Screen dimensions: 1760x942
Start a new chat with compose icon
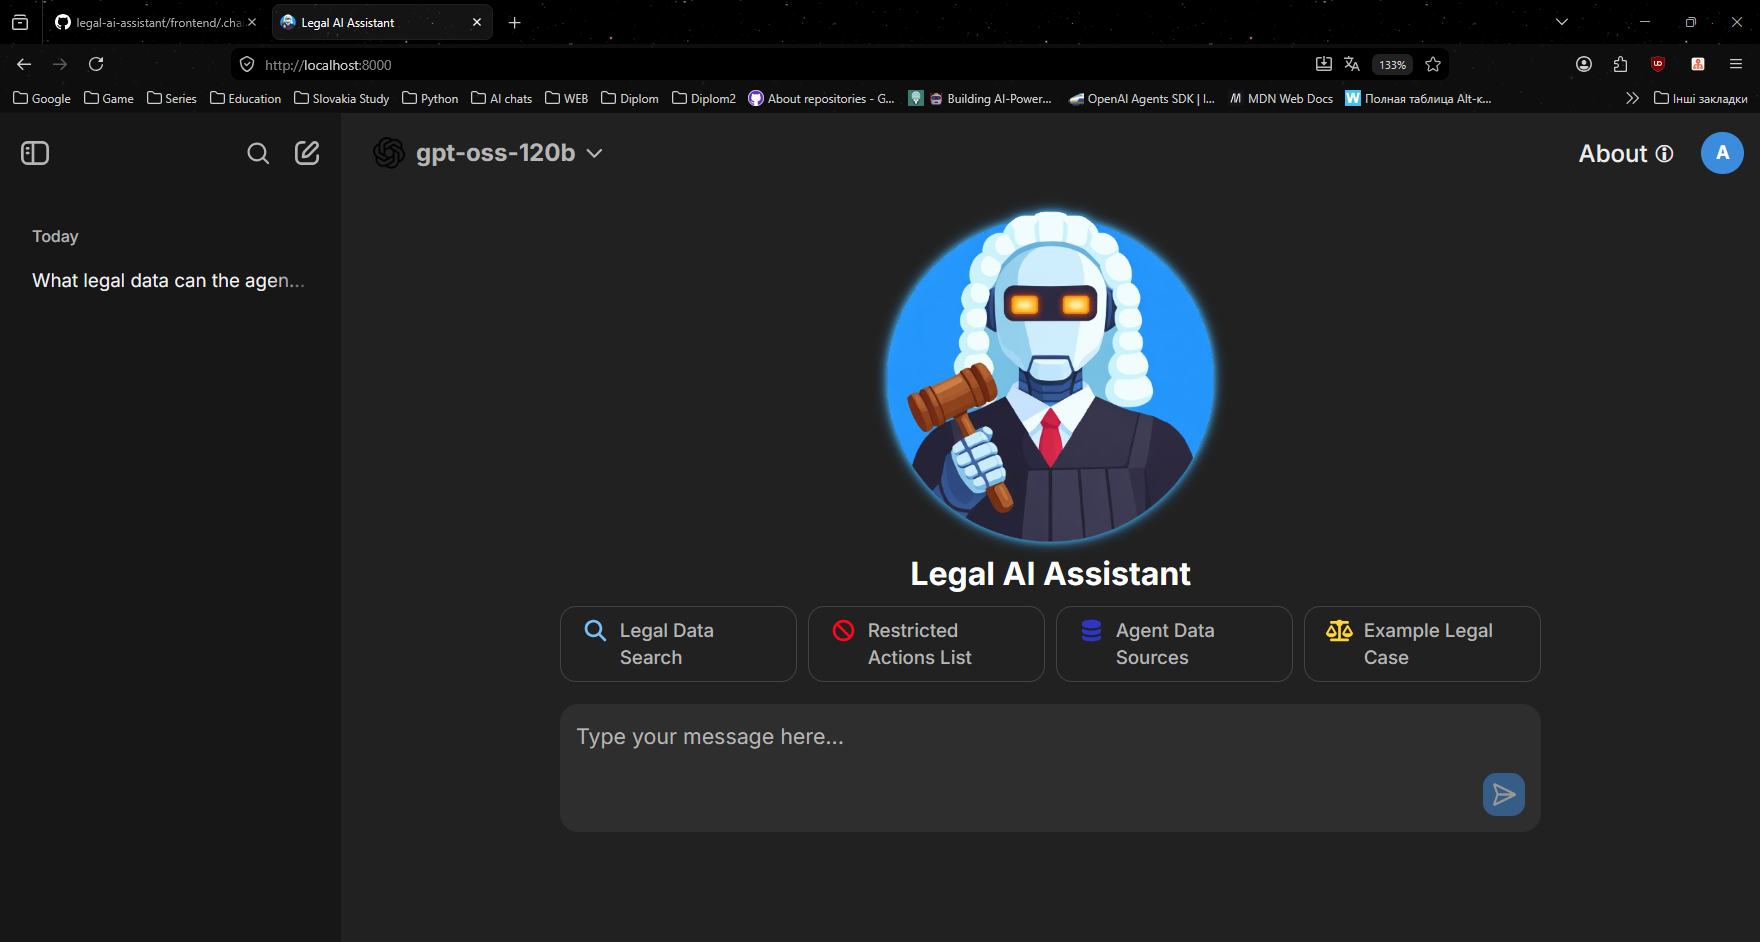coord(307,153)
